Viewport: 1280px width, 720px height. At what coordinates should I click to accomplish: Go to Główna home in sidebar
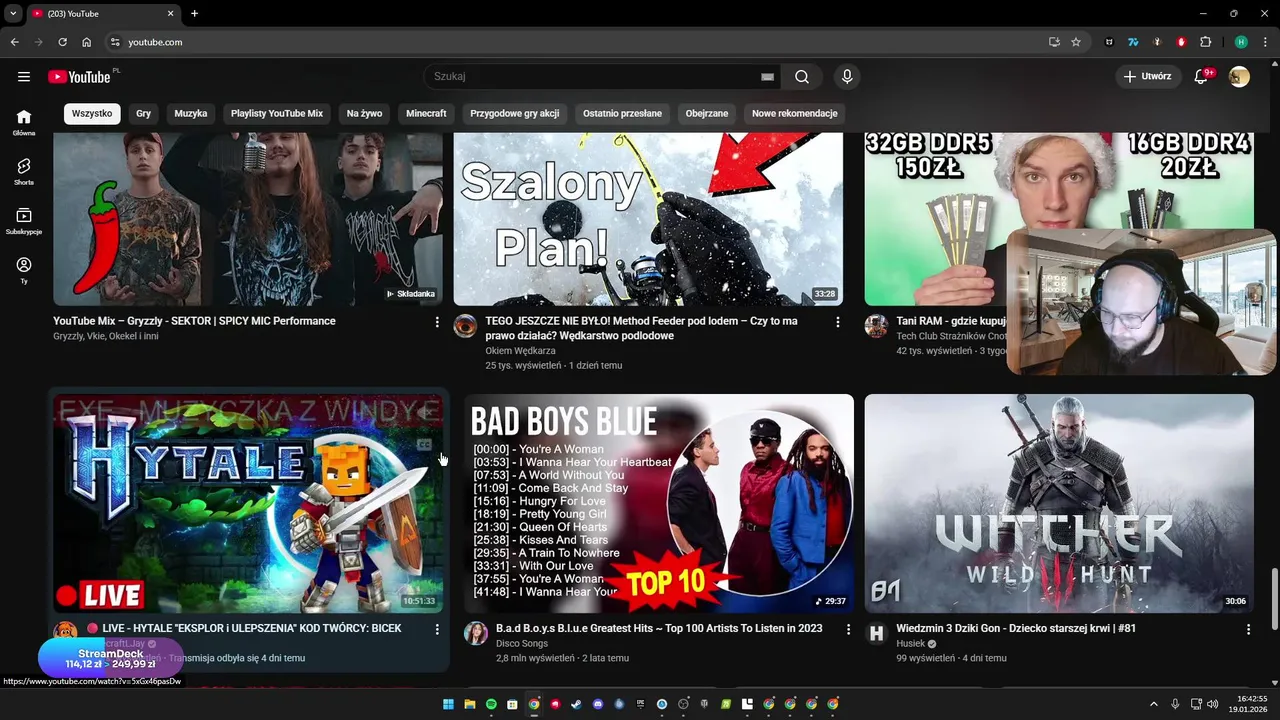pos(24,122)
